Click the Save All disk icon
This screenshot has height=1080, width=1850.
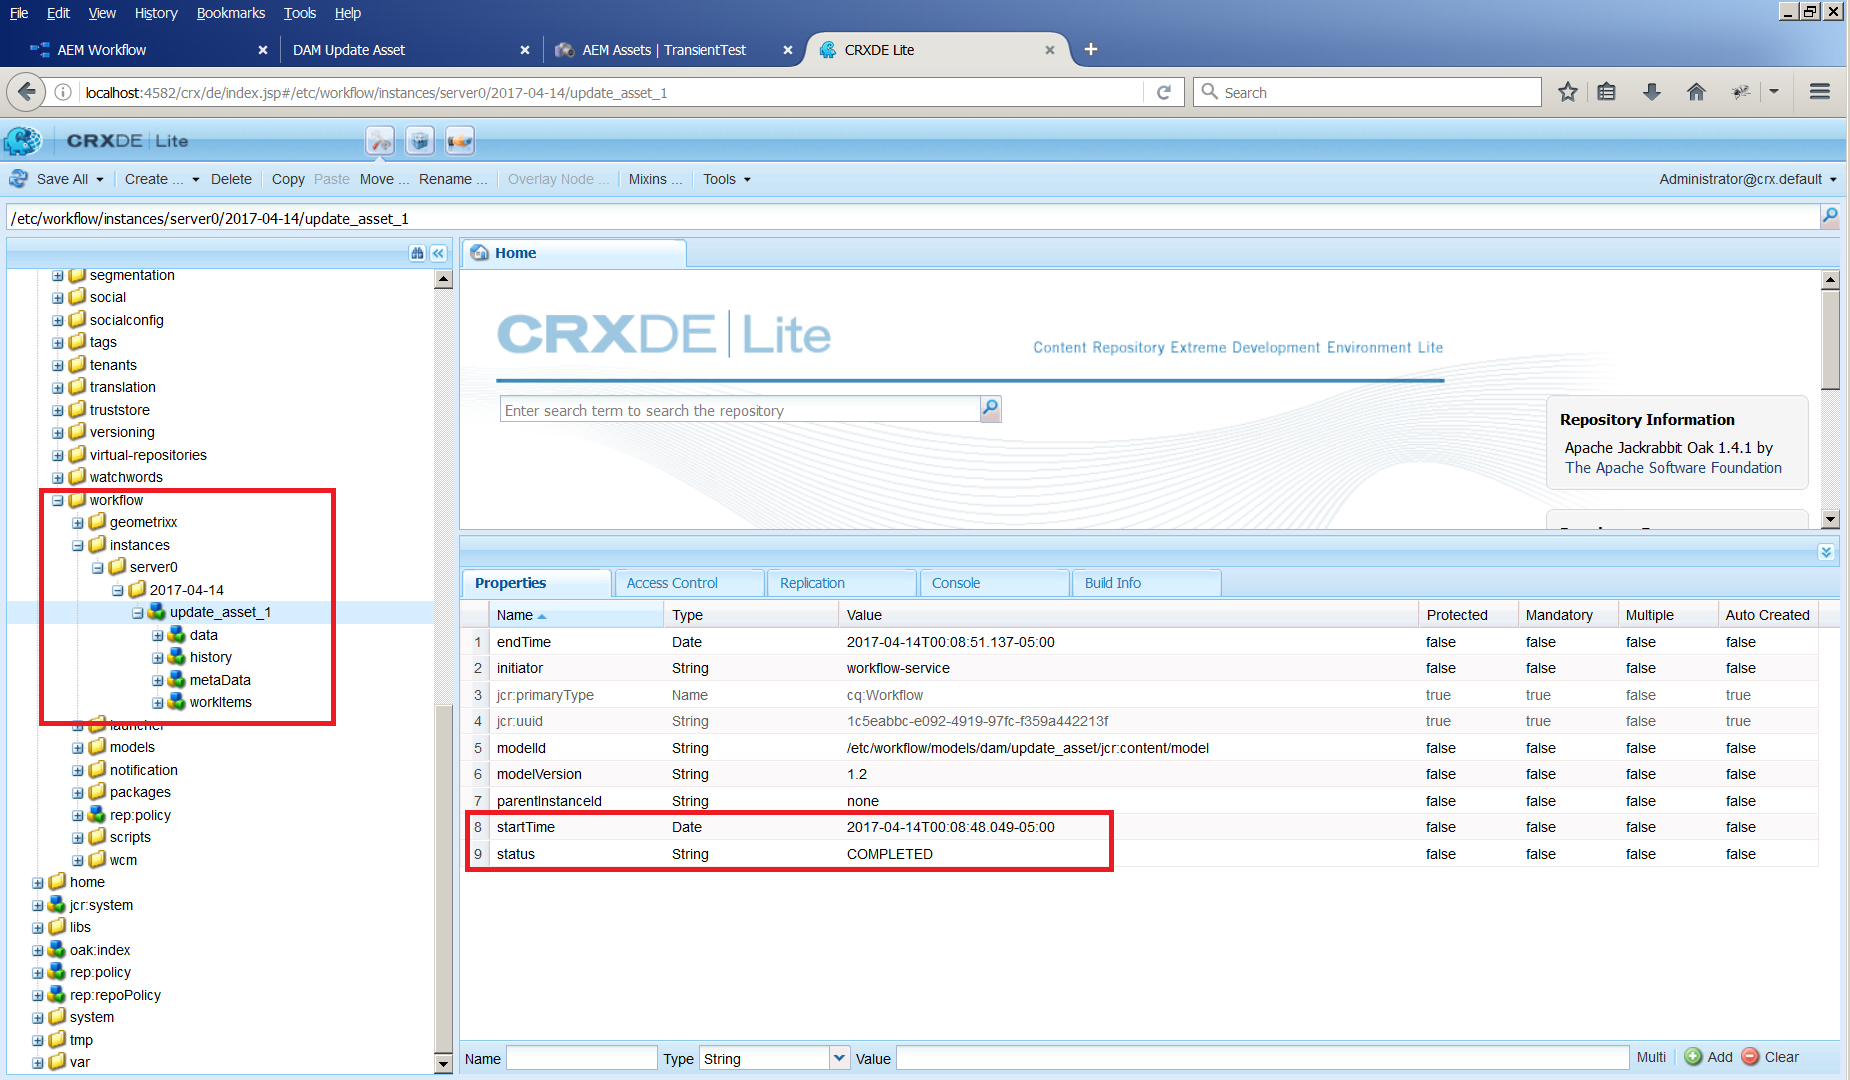pyautogui.click(x=18, y=179)
